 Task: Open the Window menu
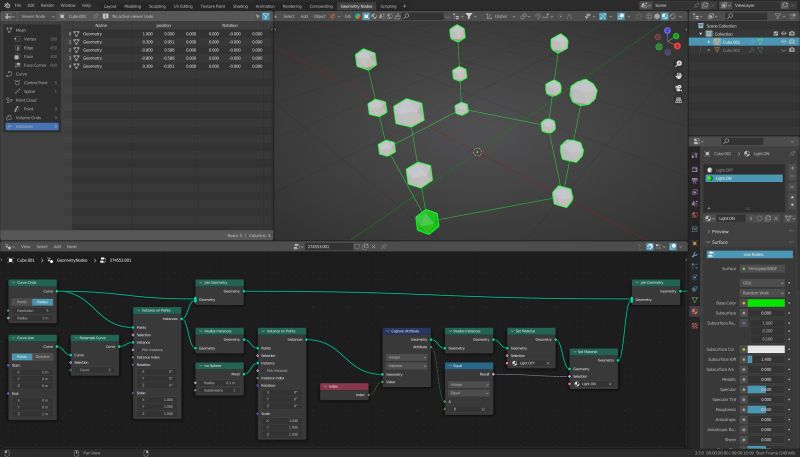pyautogui.click(x=68, y=6)
